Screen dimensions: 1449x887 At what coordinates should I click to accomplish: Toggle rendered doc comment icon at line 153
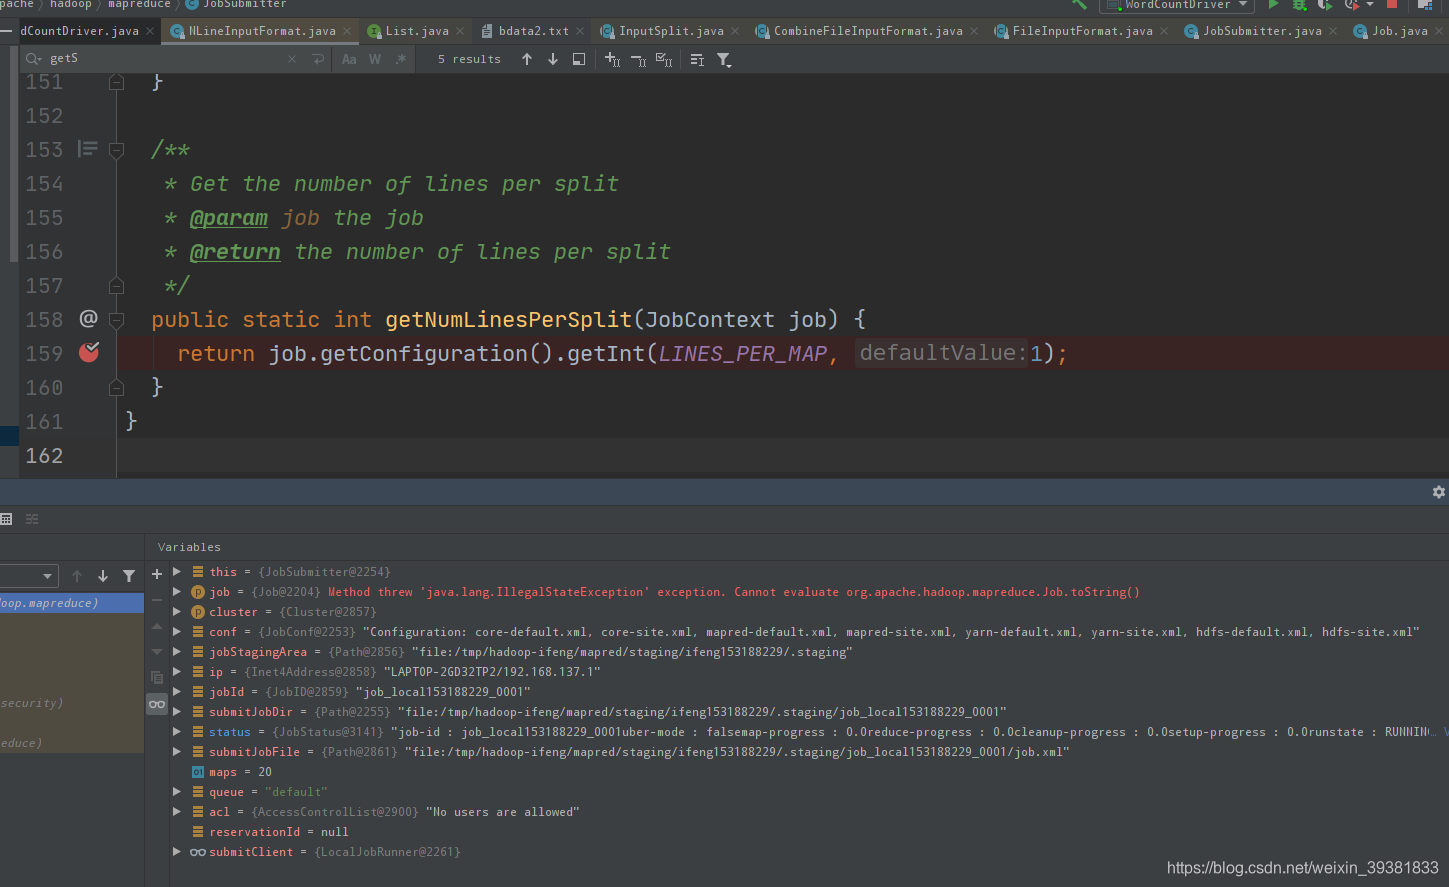tap(88, 149)
